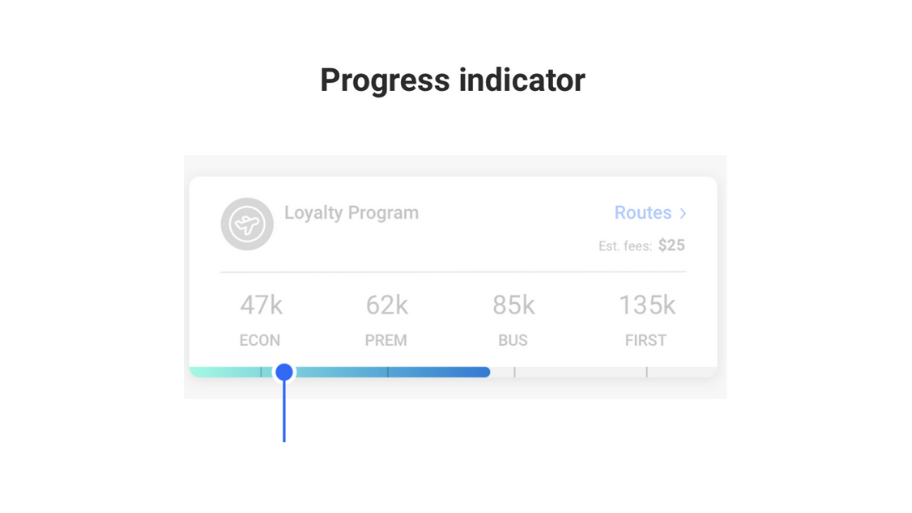Open the Routes link

click(643, 213)
